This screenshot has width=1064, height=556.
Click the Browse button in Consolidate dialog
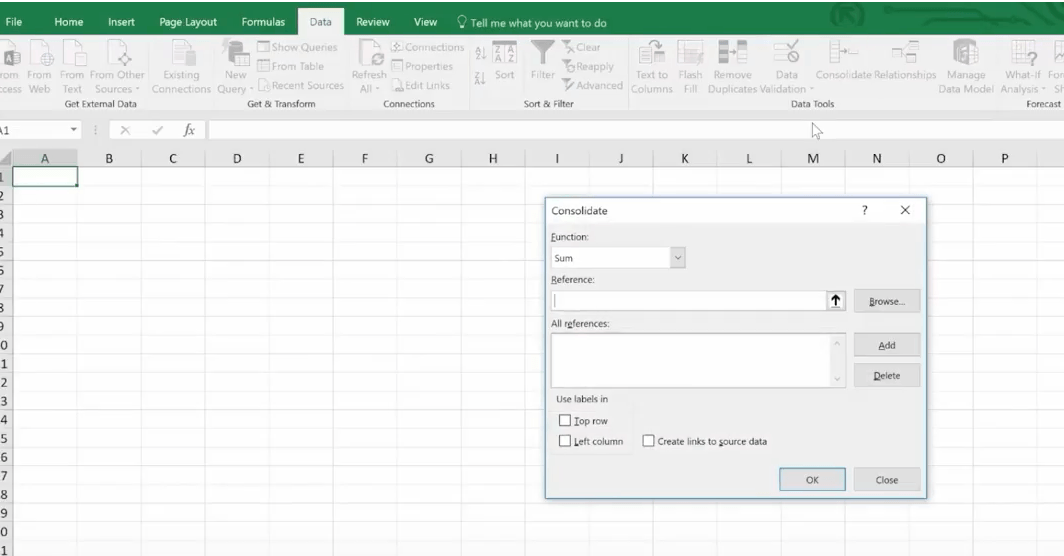886,301
